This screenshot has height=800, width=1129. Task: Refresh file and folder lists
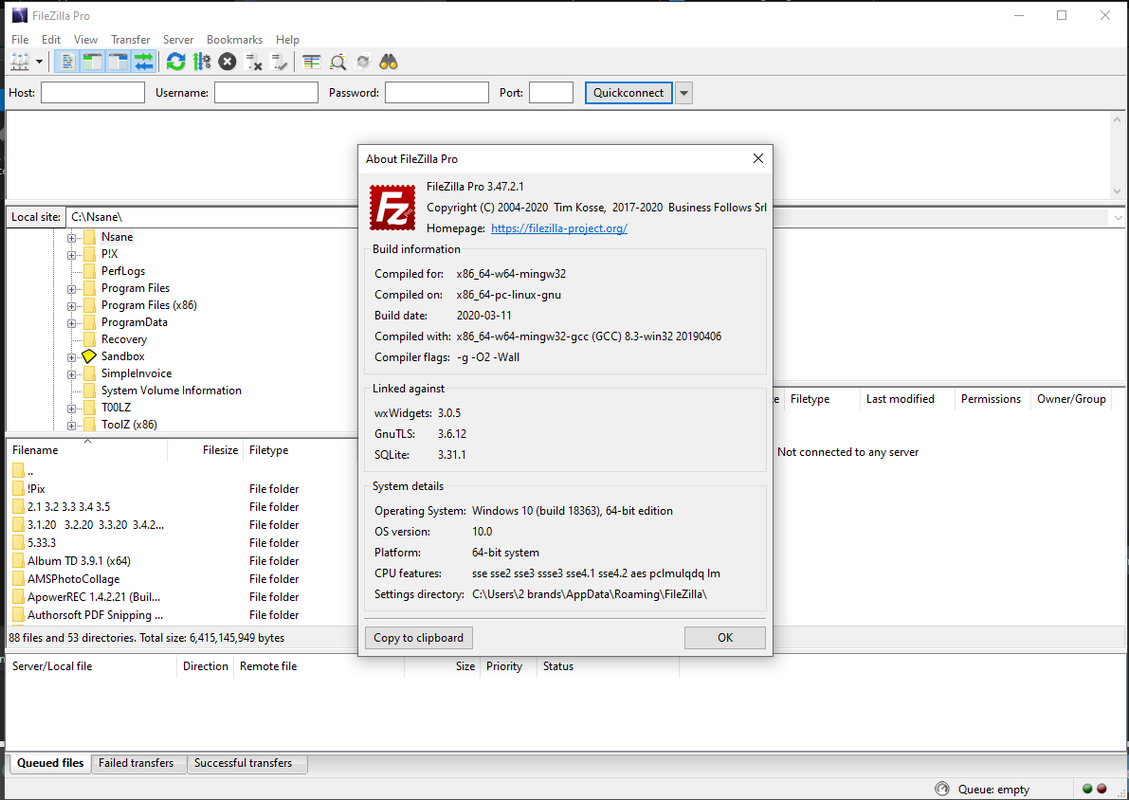tap(176, 62)
